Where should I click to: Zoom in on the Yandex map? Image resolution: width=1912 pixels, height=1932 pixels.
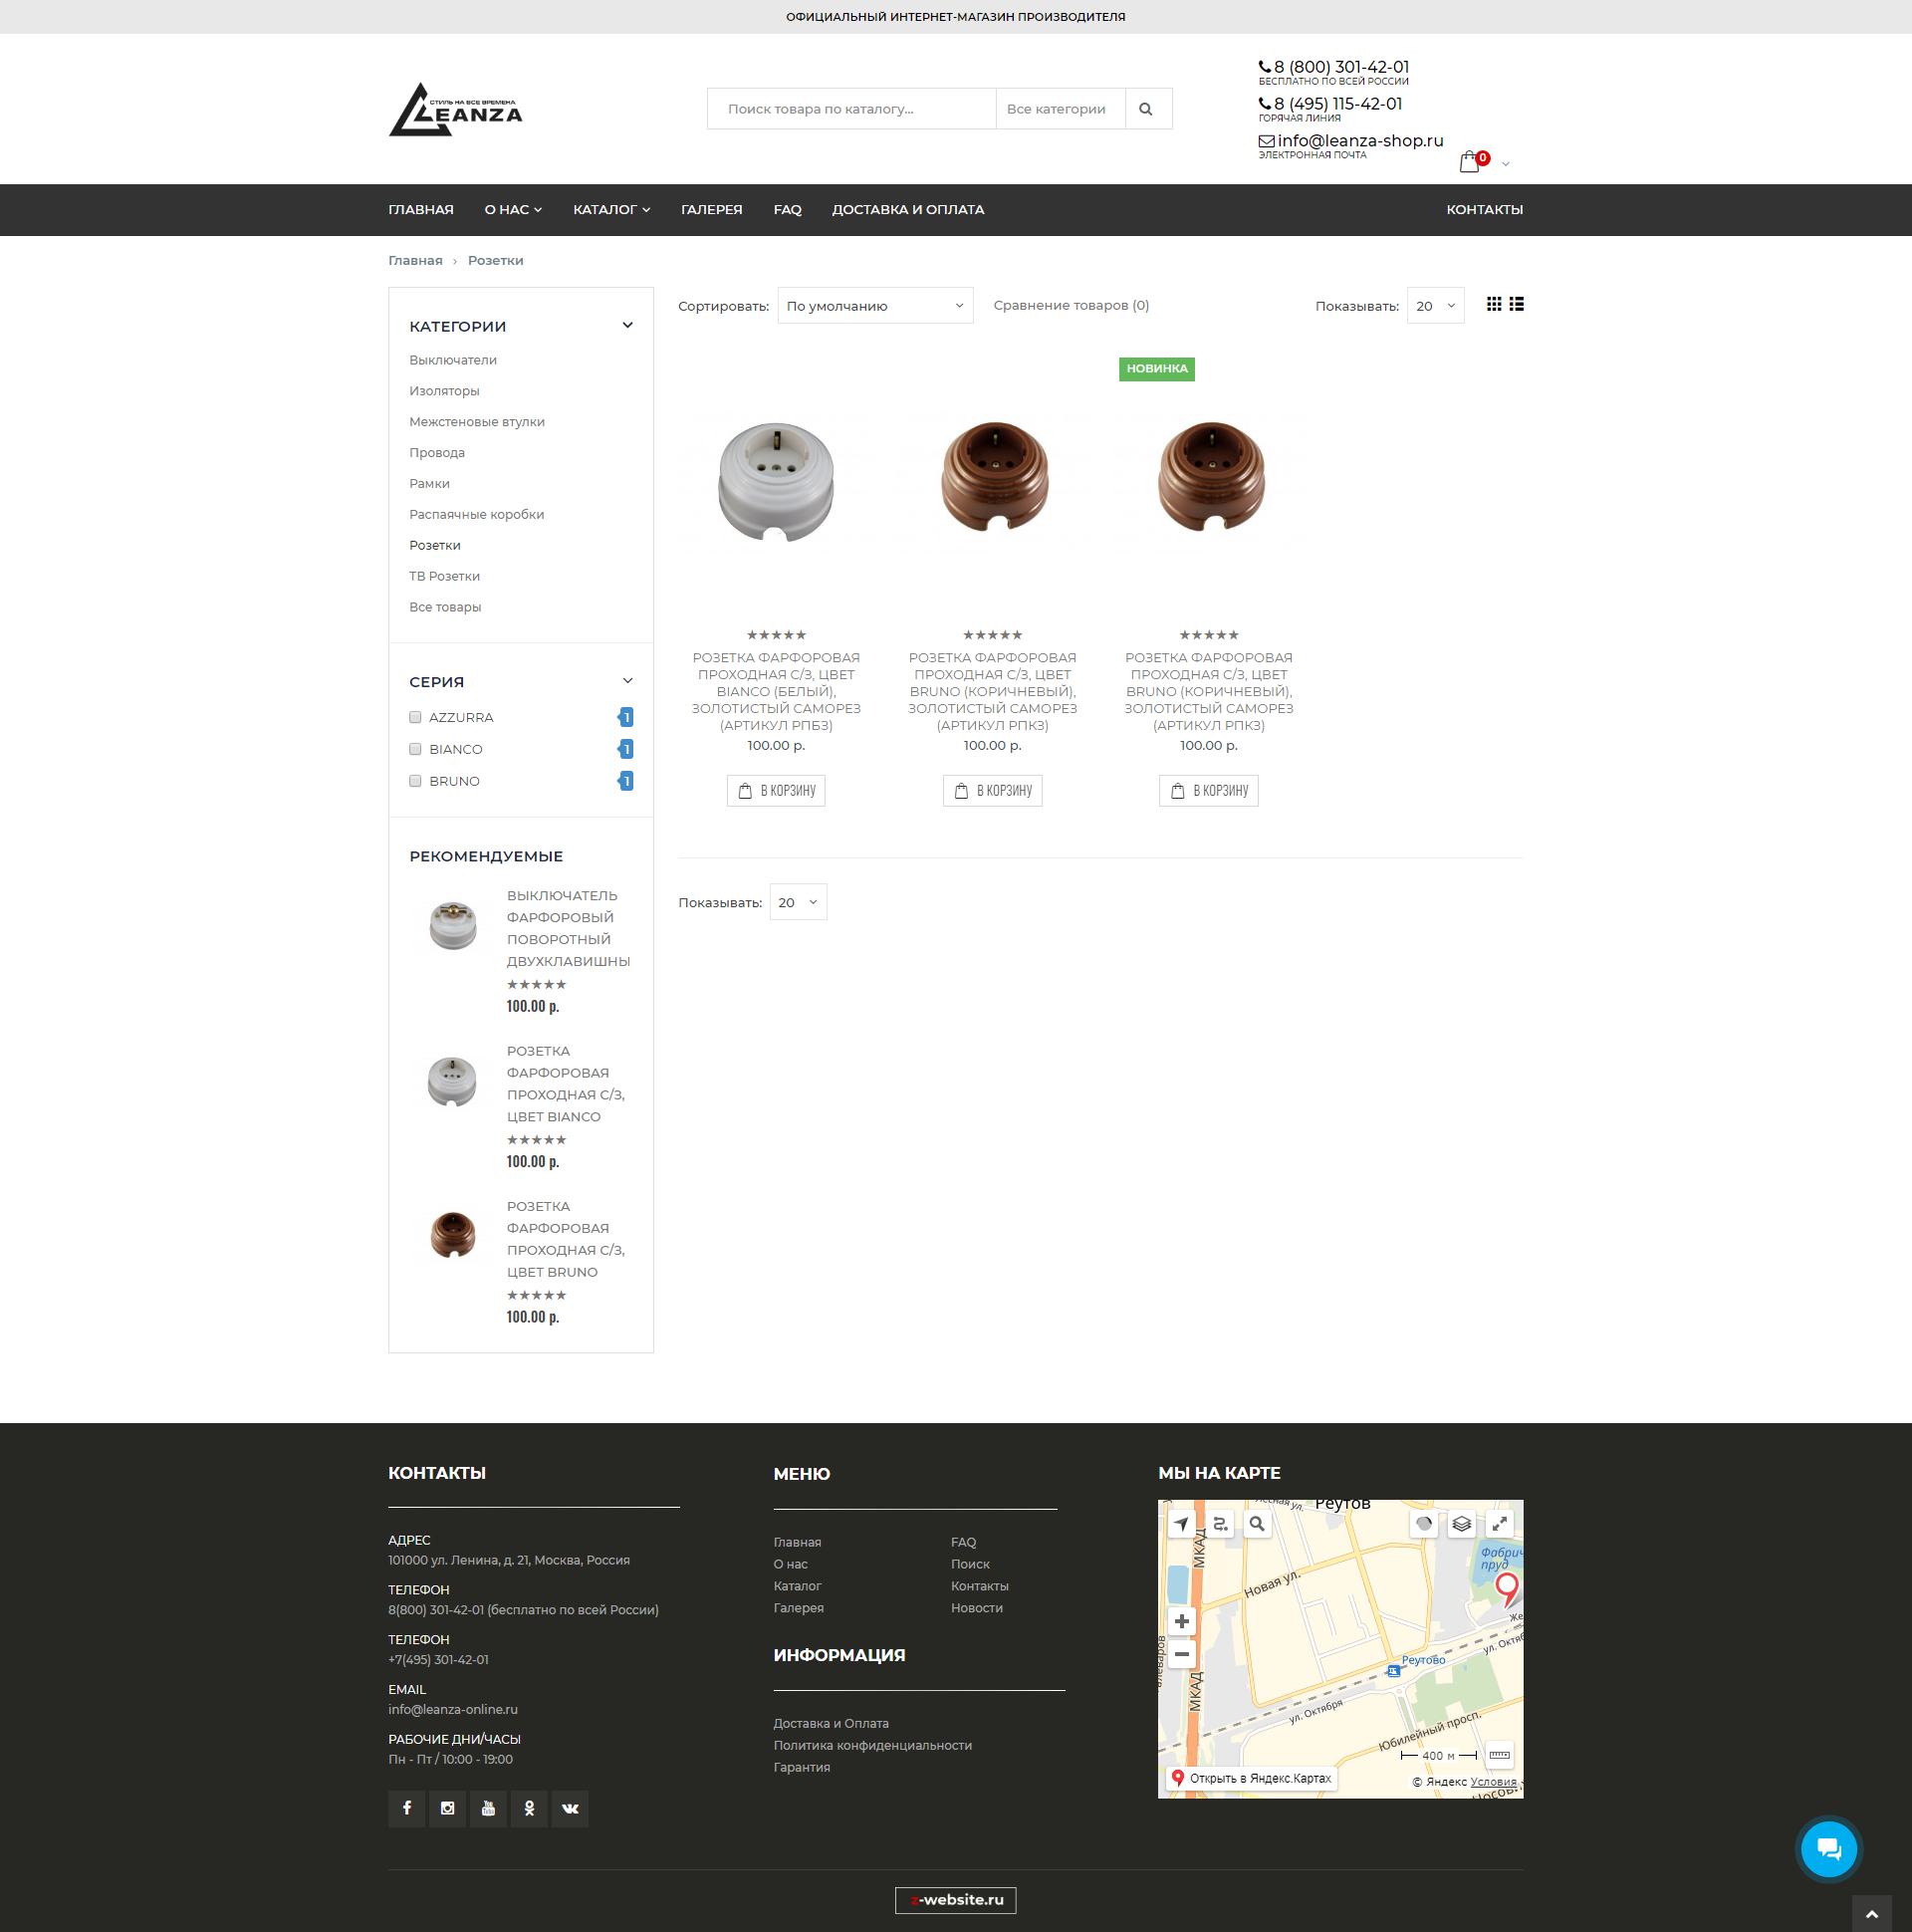(x=1182, y=1621)
